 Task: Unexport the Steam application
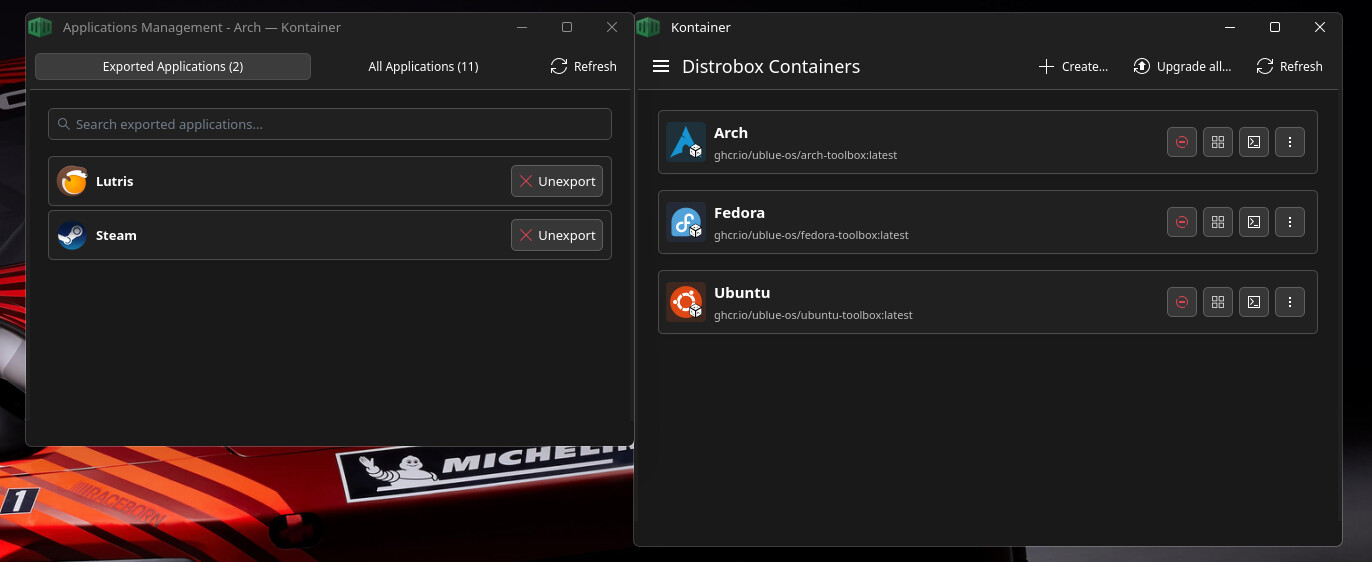click(556, 236)
